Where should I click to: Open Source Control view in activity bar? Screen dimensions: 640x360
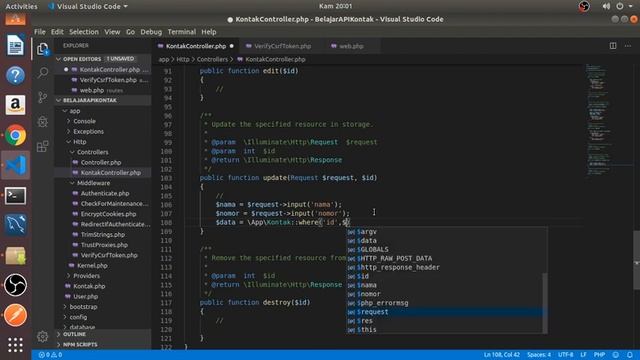coord(42,97)
